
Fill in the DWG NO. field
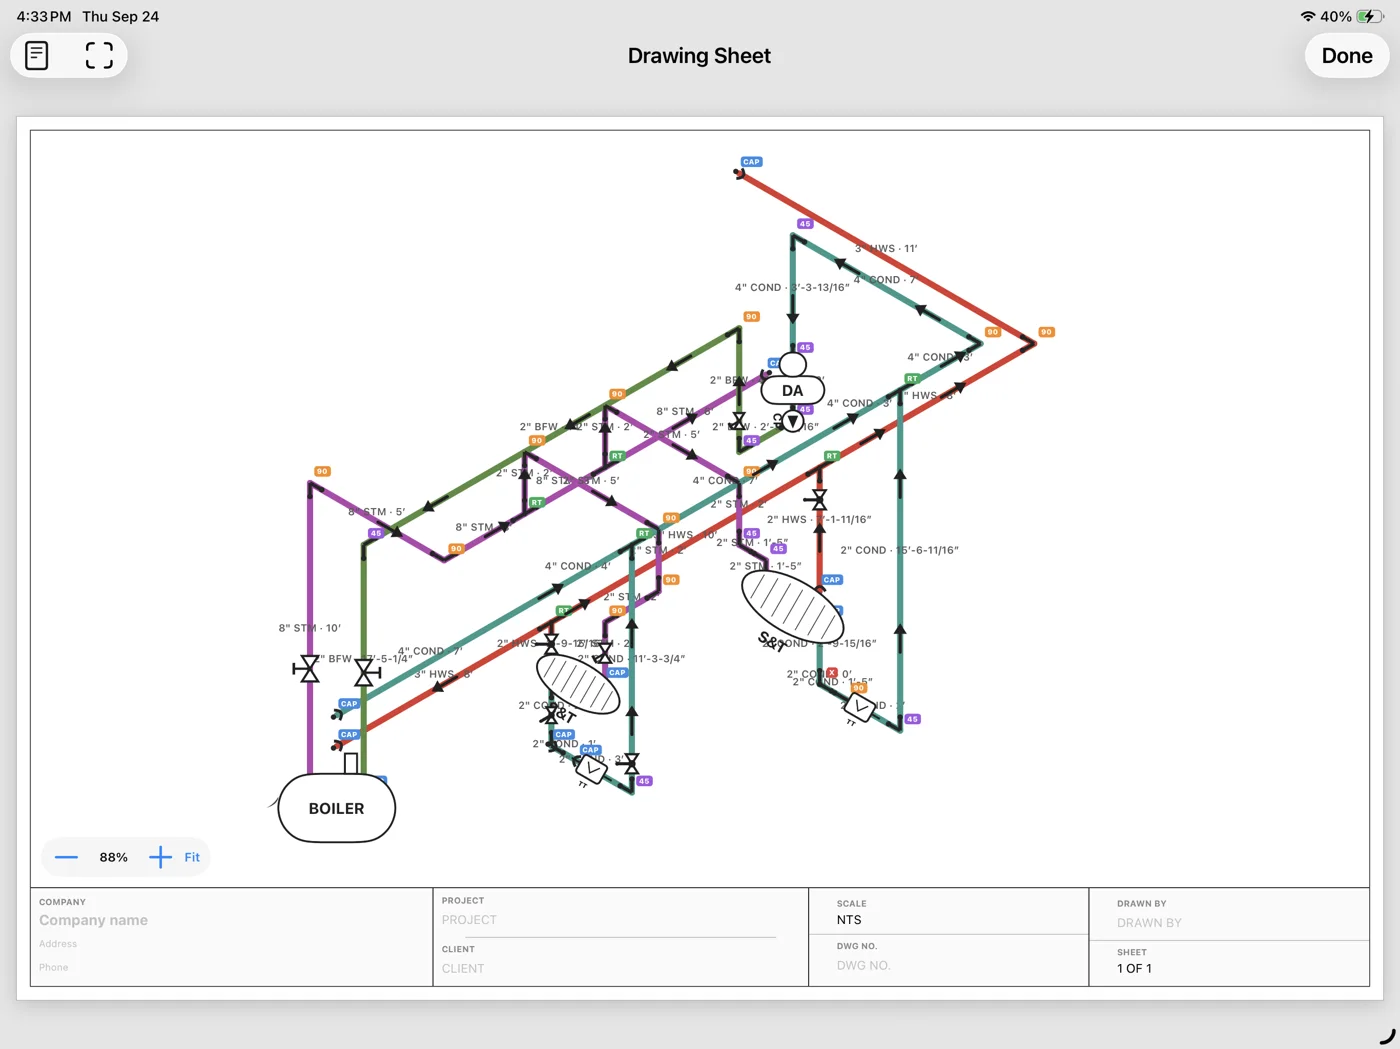click(864, 966)
